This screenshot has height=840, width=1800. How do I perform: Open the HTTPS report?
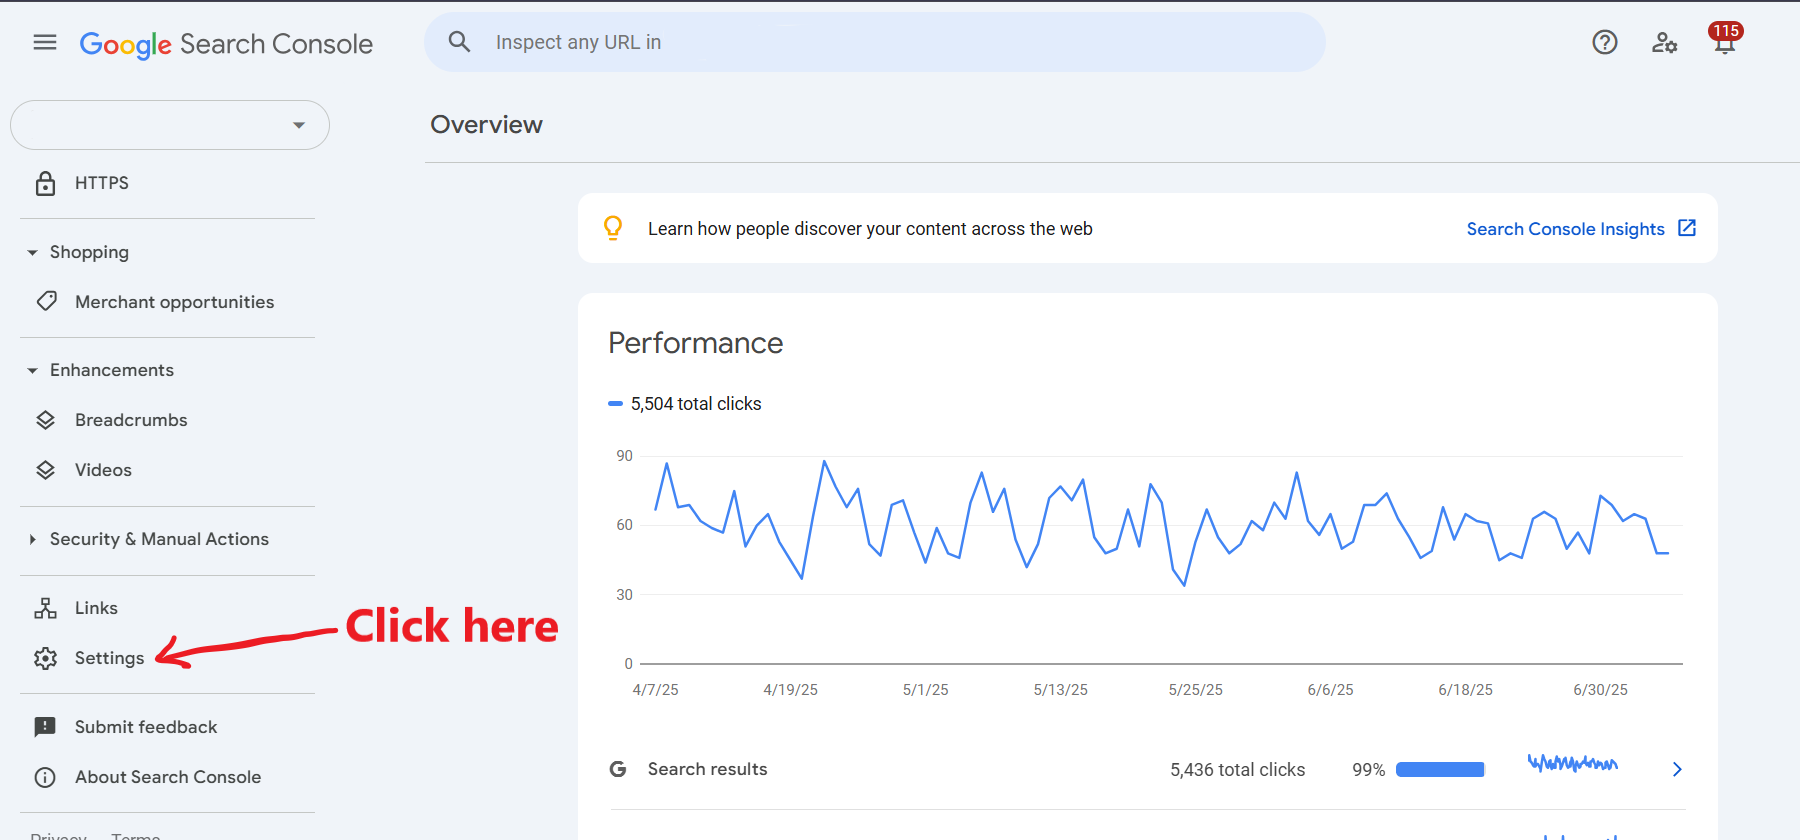click(102, 183)
